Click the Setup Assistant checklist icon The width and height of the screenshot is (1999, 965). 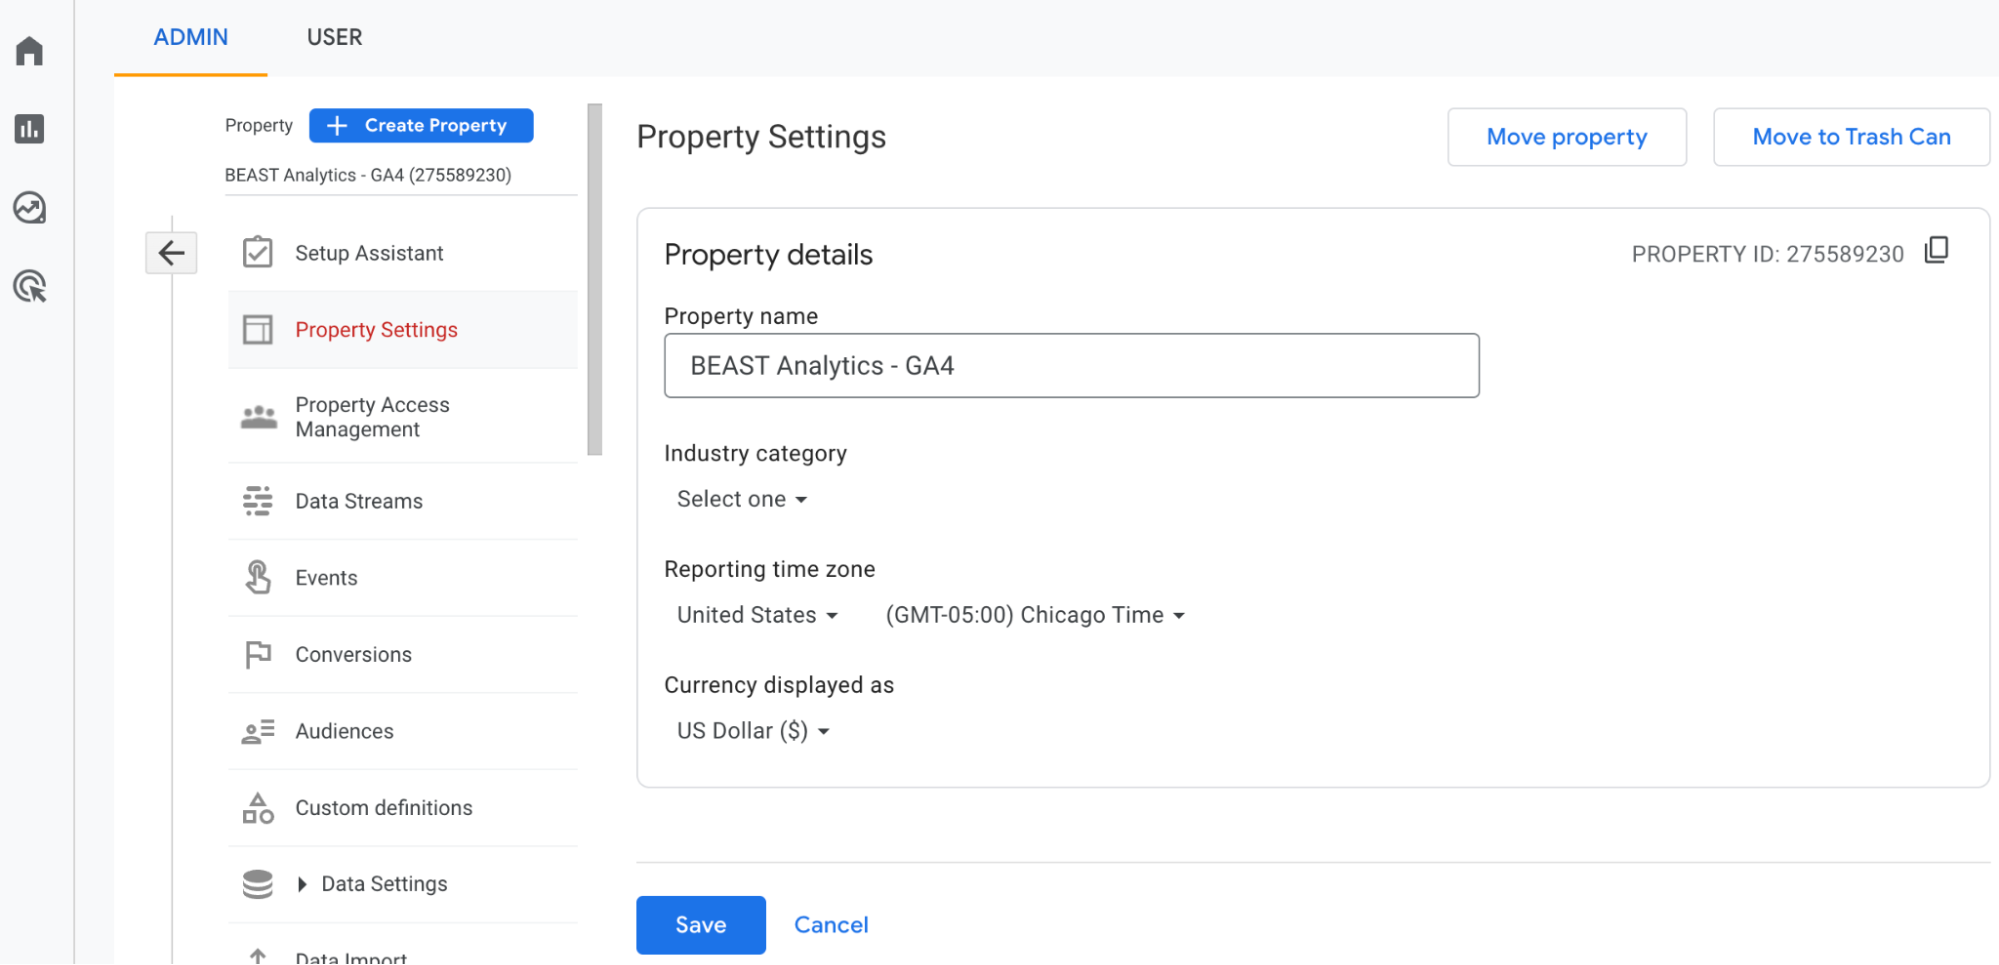(258, 252)
